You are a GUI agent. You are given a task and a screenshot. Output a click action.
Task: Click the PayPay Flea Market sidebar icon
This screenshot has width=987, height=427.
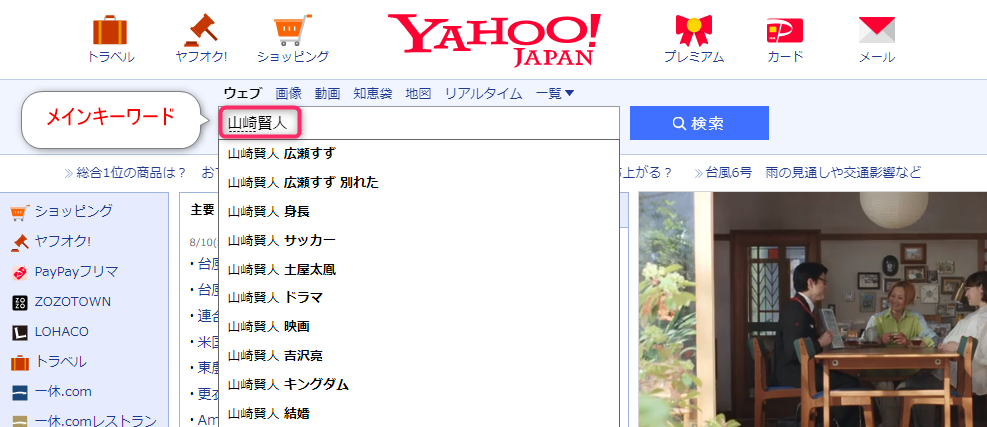tap(19, 272)
